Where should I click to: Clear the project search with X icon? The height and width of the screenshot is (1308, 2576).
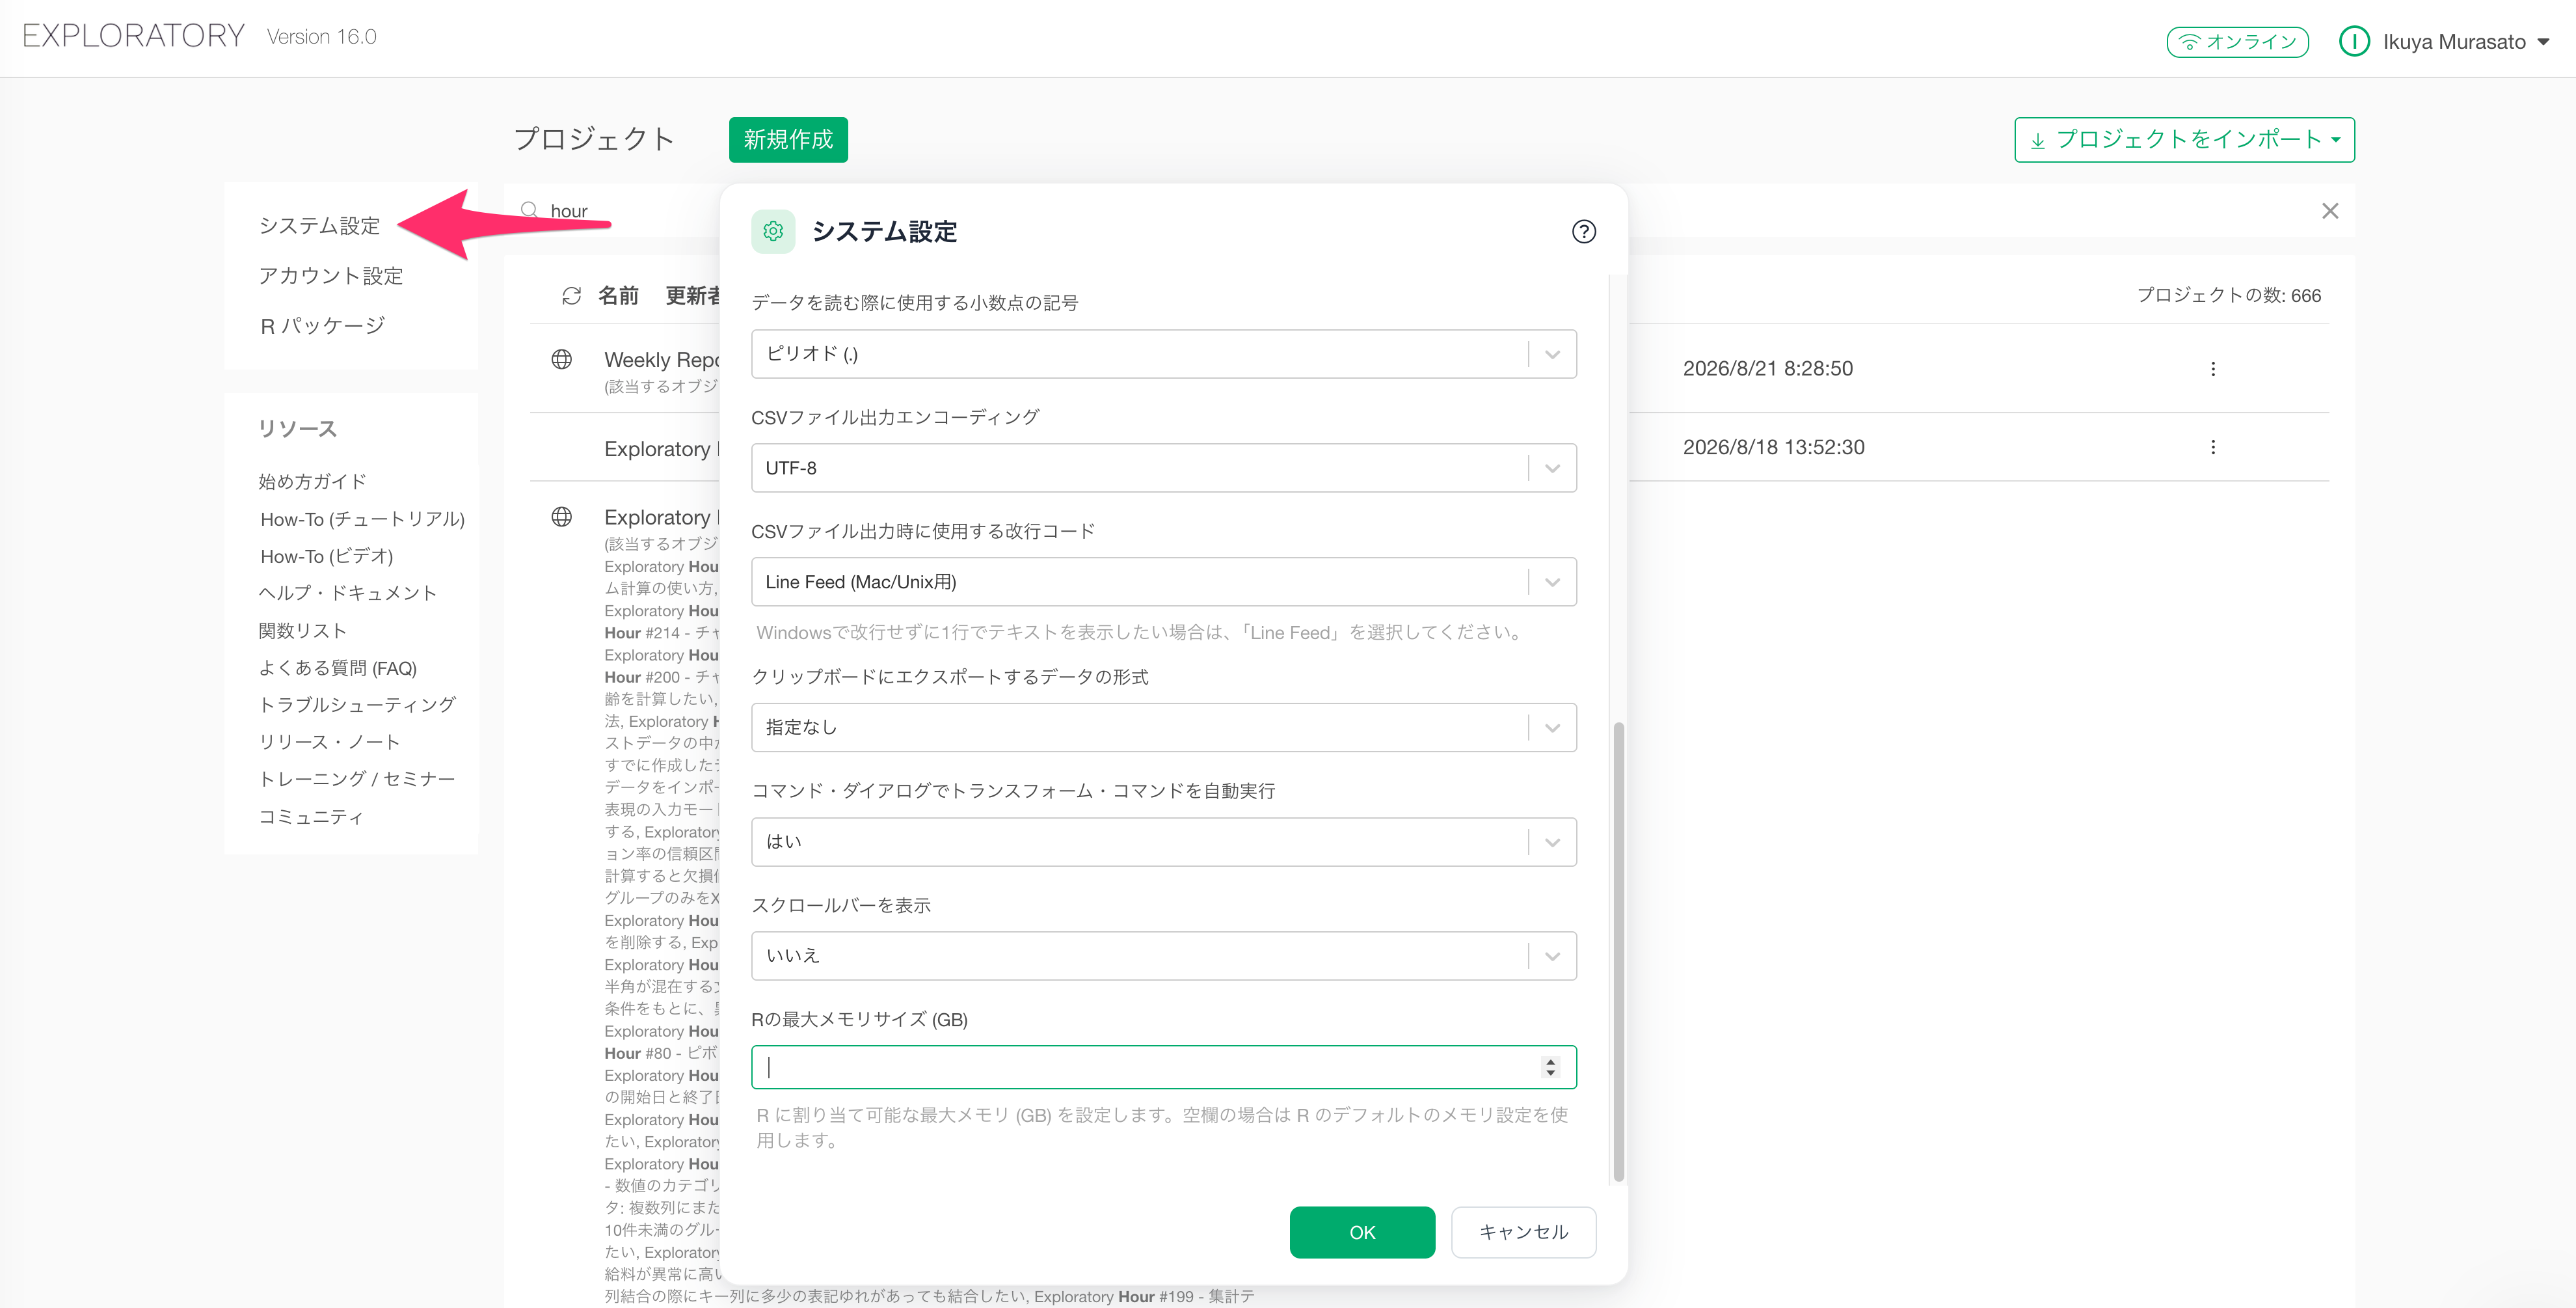tap(2329, 211)
